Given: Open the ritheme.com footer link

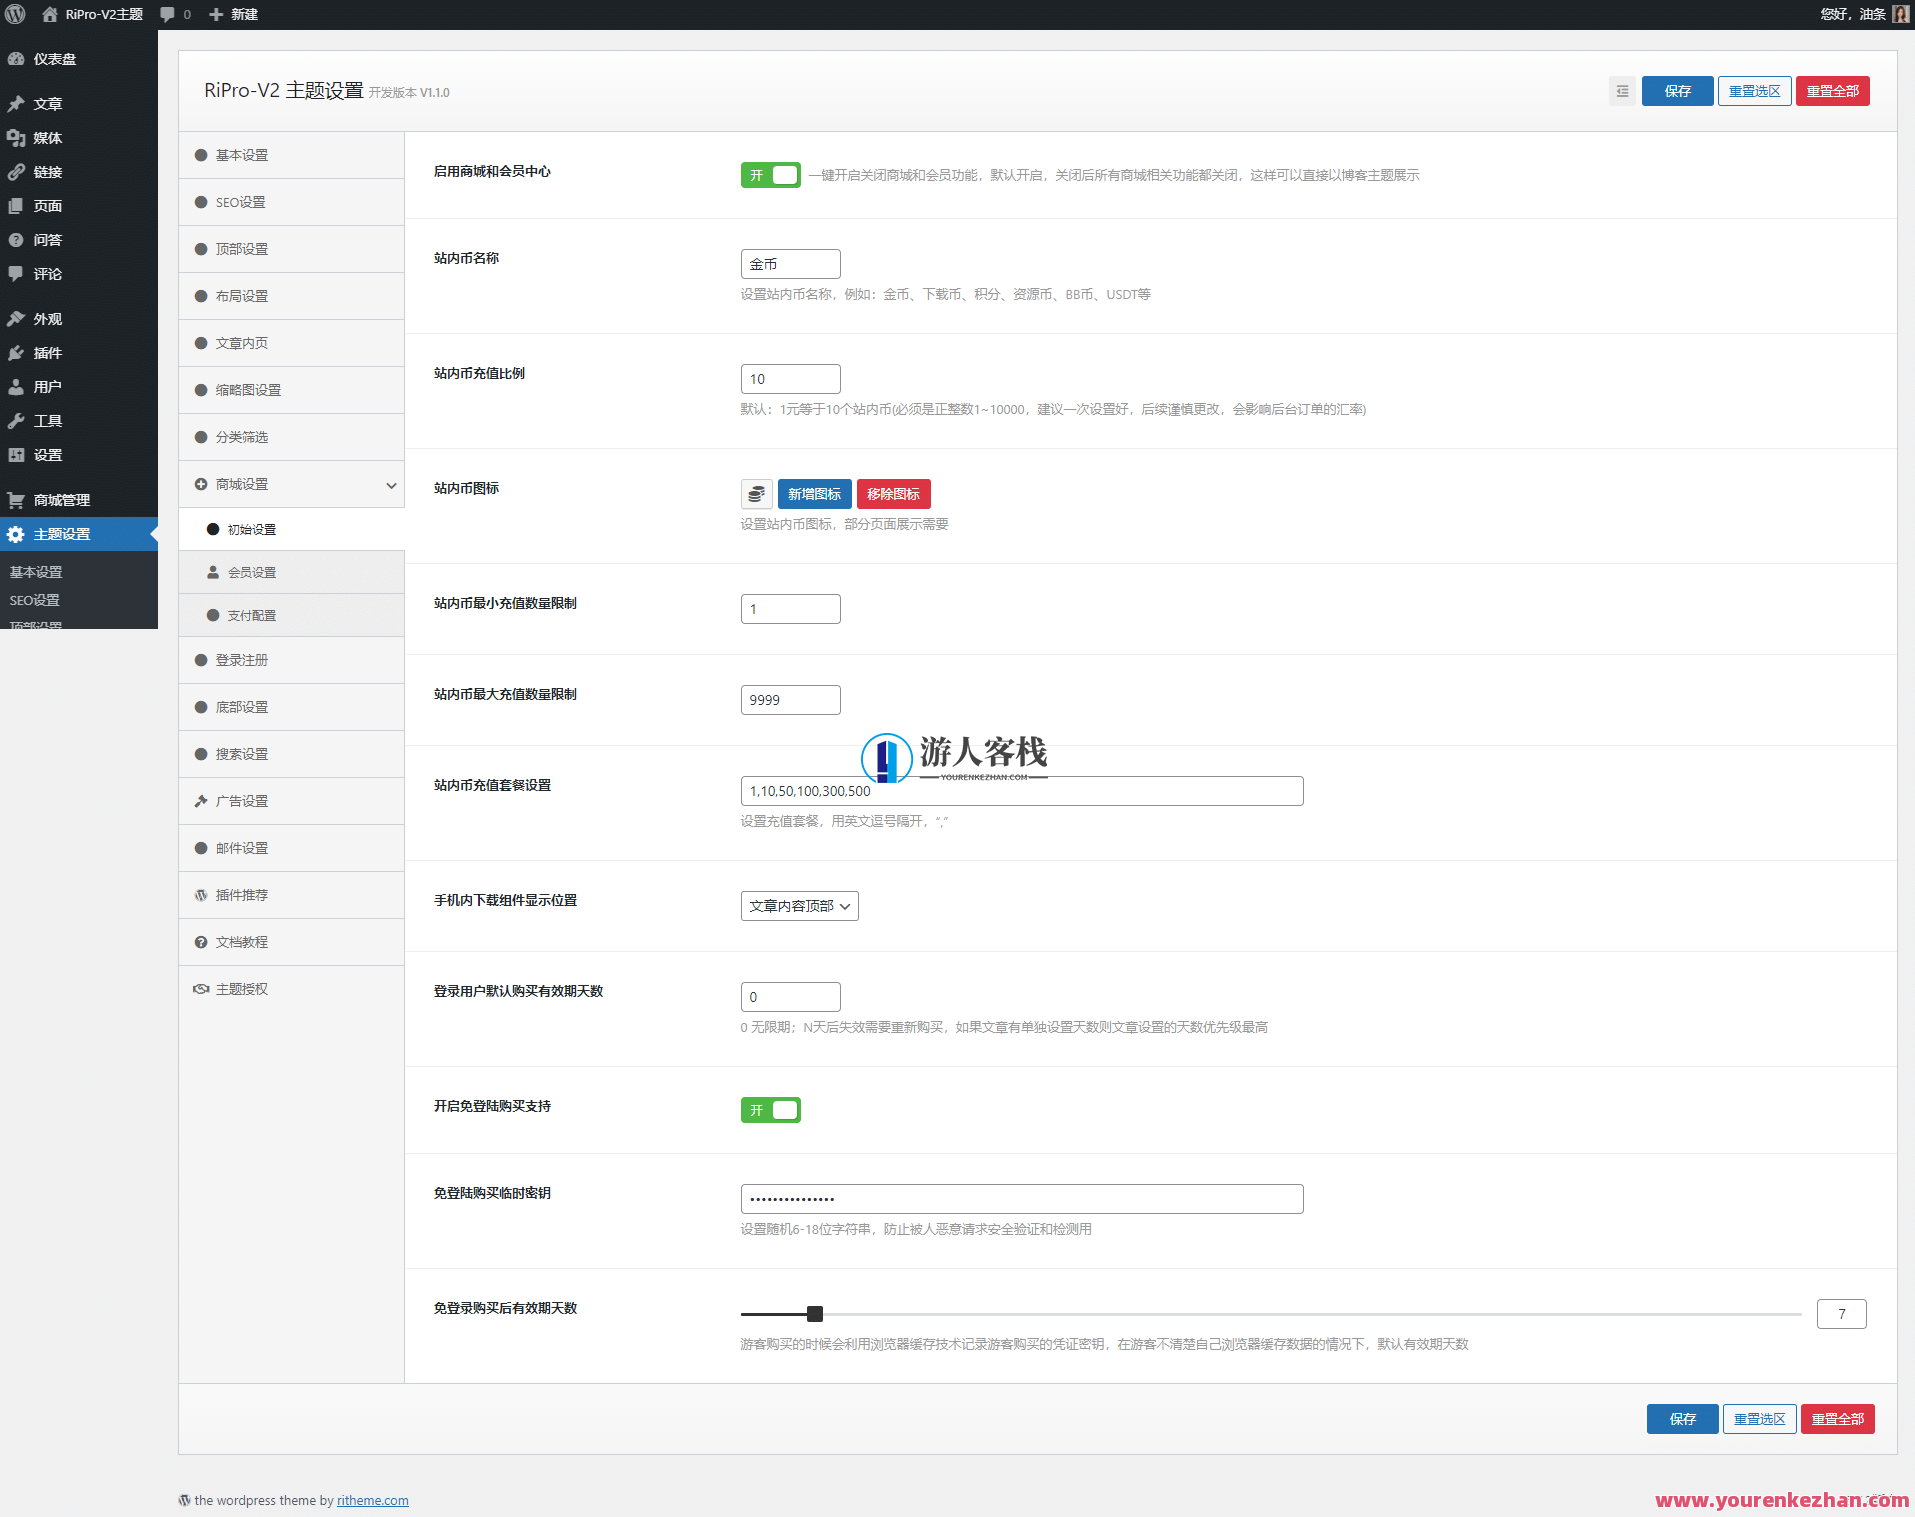Looking at the screenshot, I should tap(372, 1500).
